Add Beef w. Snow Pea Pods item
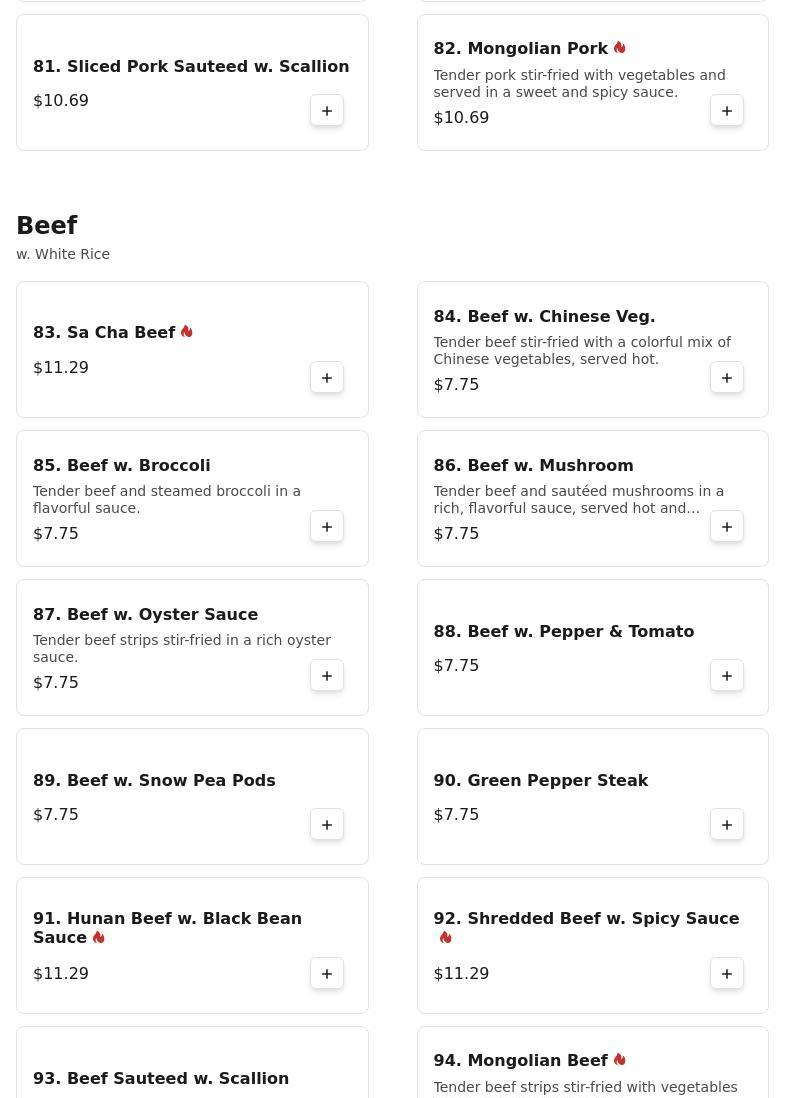 [x=327, y=825]
